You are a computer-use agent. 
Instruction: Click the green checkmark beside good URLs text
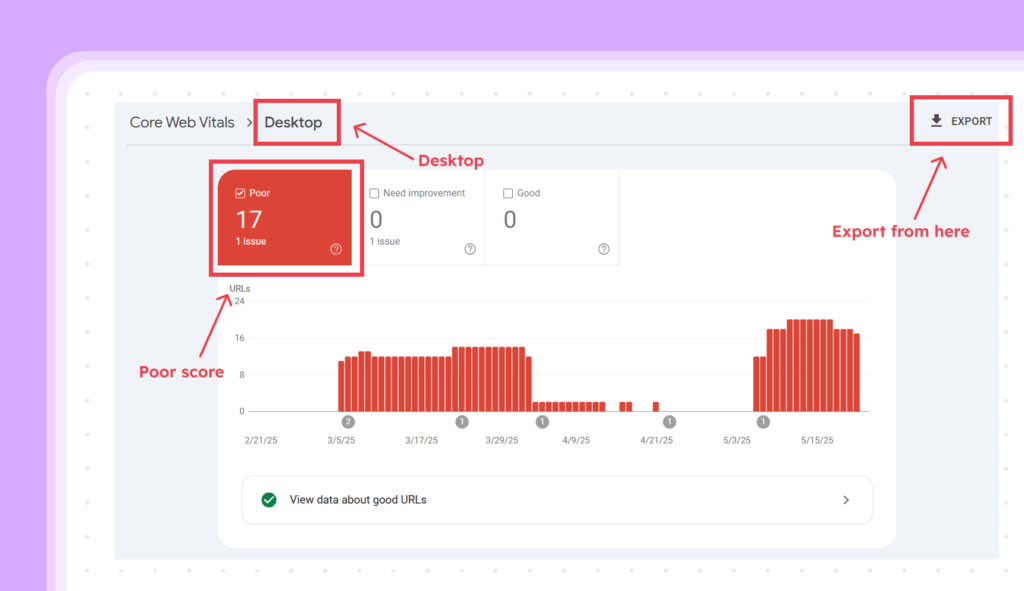(x=268, y=499)
